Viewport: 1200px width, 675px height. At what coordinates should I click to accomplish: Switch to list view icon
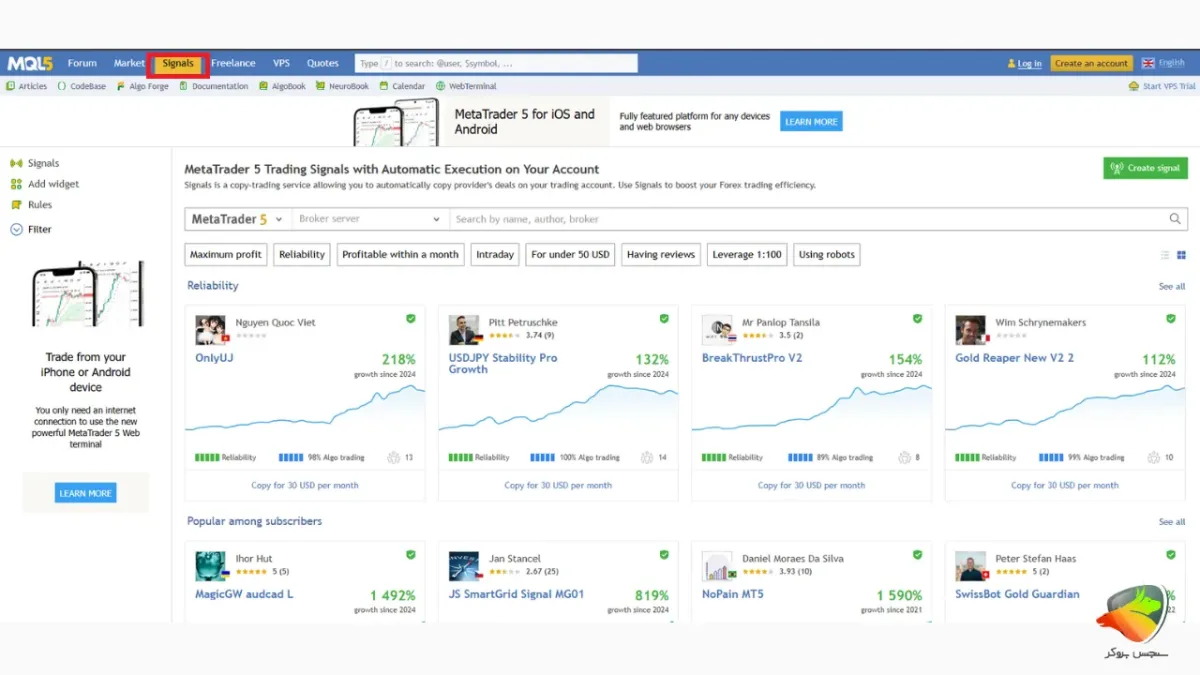pos(1165,255)
